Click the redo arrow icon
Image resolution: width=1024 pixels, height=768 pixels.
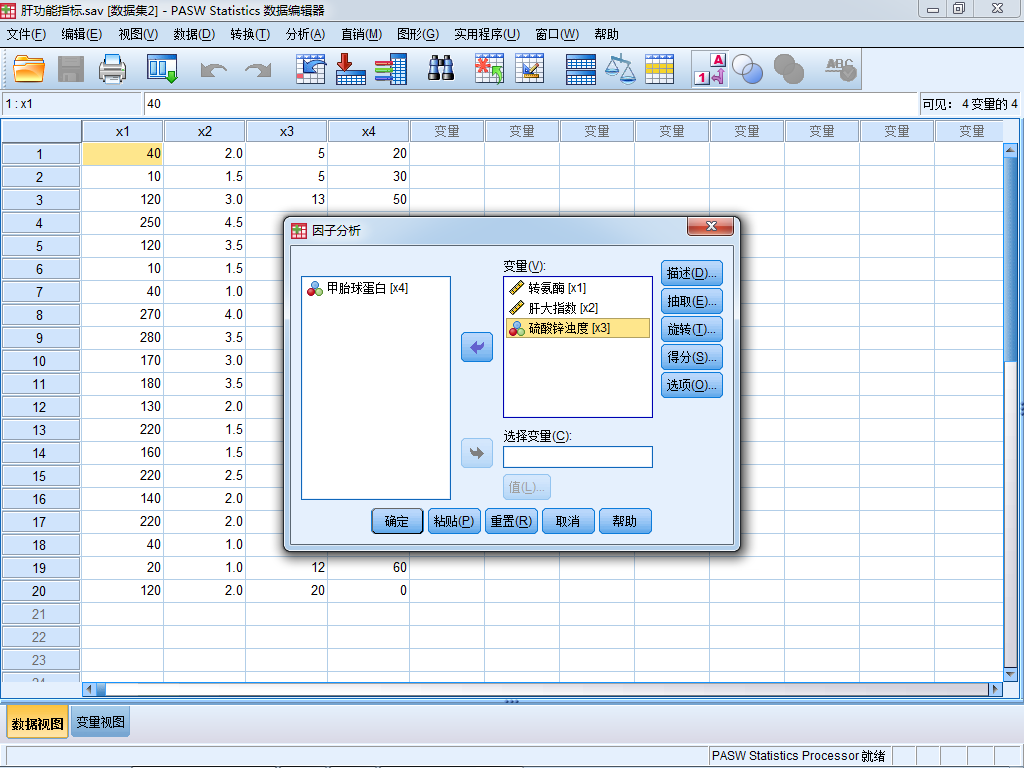258,70
